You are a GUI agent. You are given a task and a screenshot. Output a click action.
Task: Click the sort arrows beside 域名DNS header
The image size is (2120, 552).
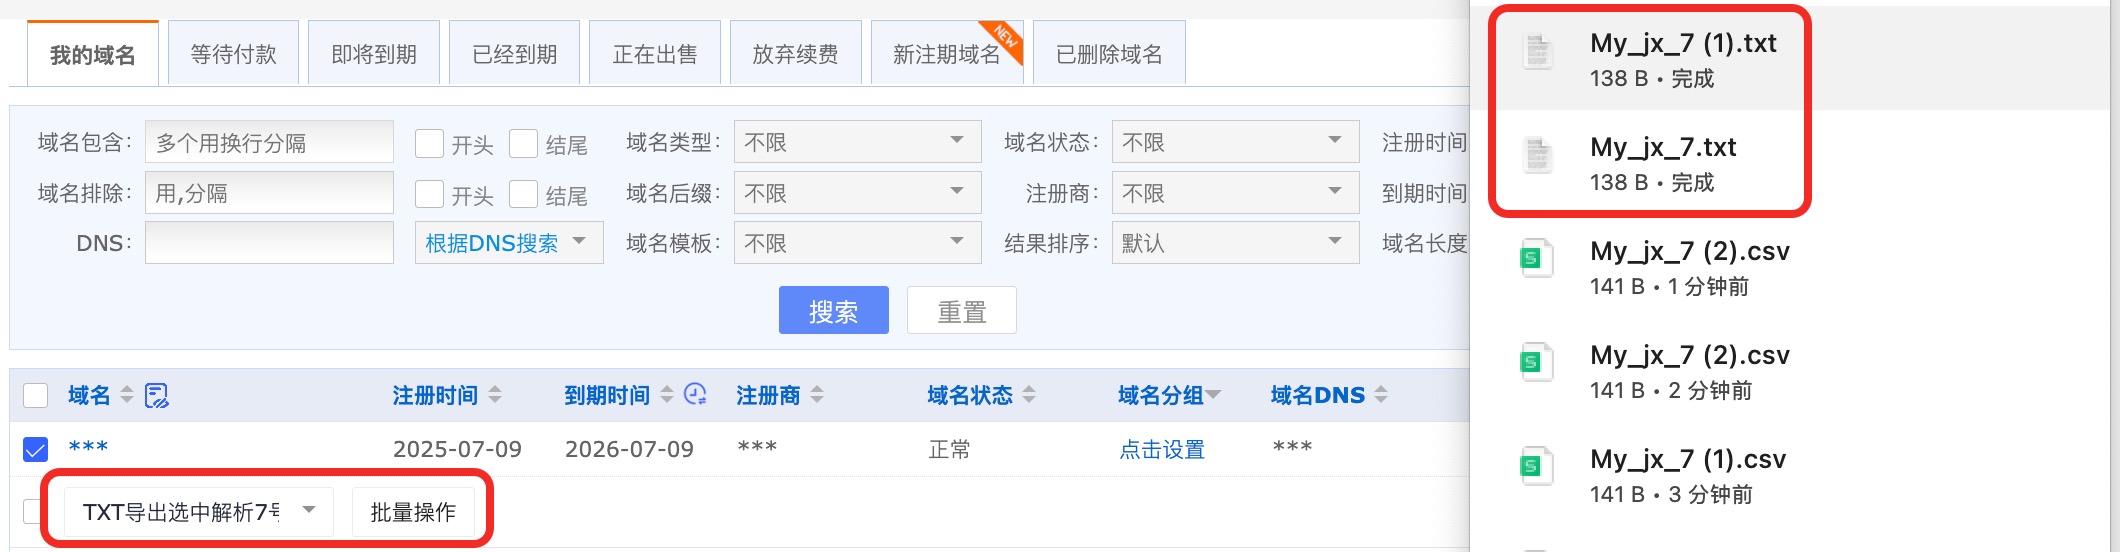click(1381, 395)
